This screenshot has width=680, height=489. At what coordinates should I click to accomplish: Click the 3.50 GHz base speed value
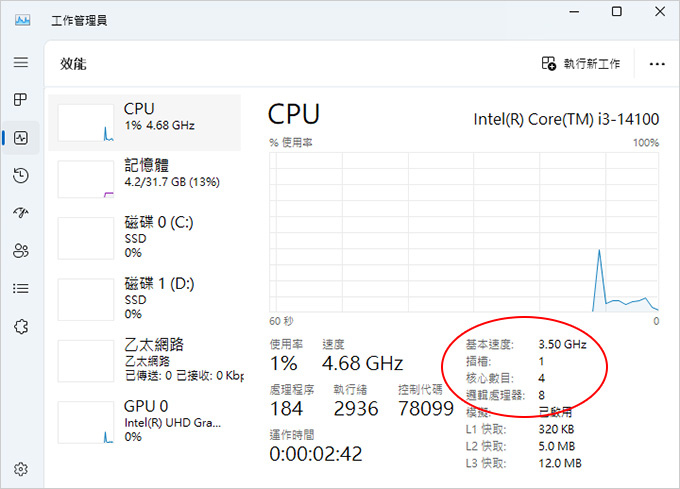(x=562, y=344)
